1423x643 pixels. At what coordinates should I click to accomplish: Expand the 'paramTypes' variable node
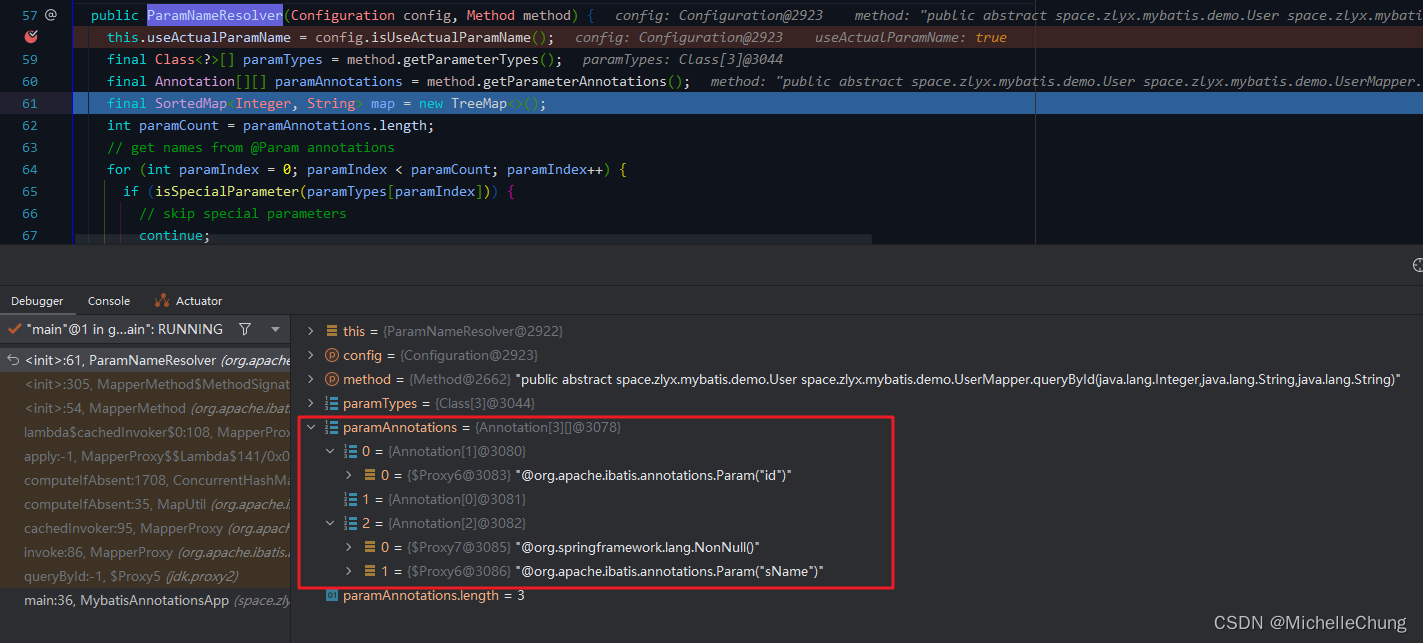click(x=311, y=403)
